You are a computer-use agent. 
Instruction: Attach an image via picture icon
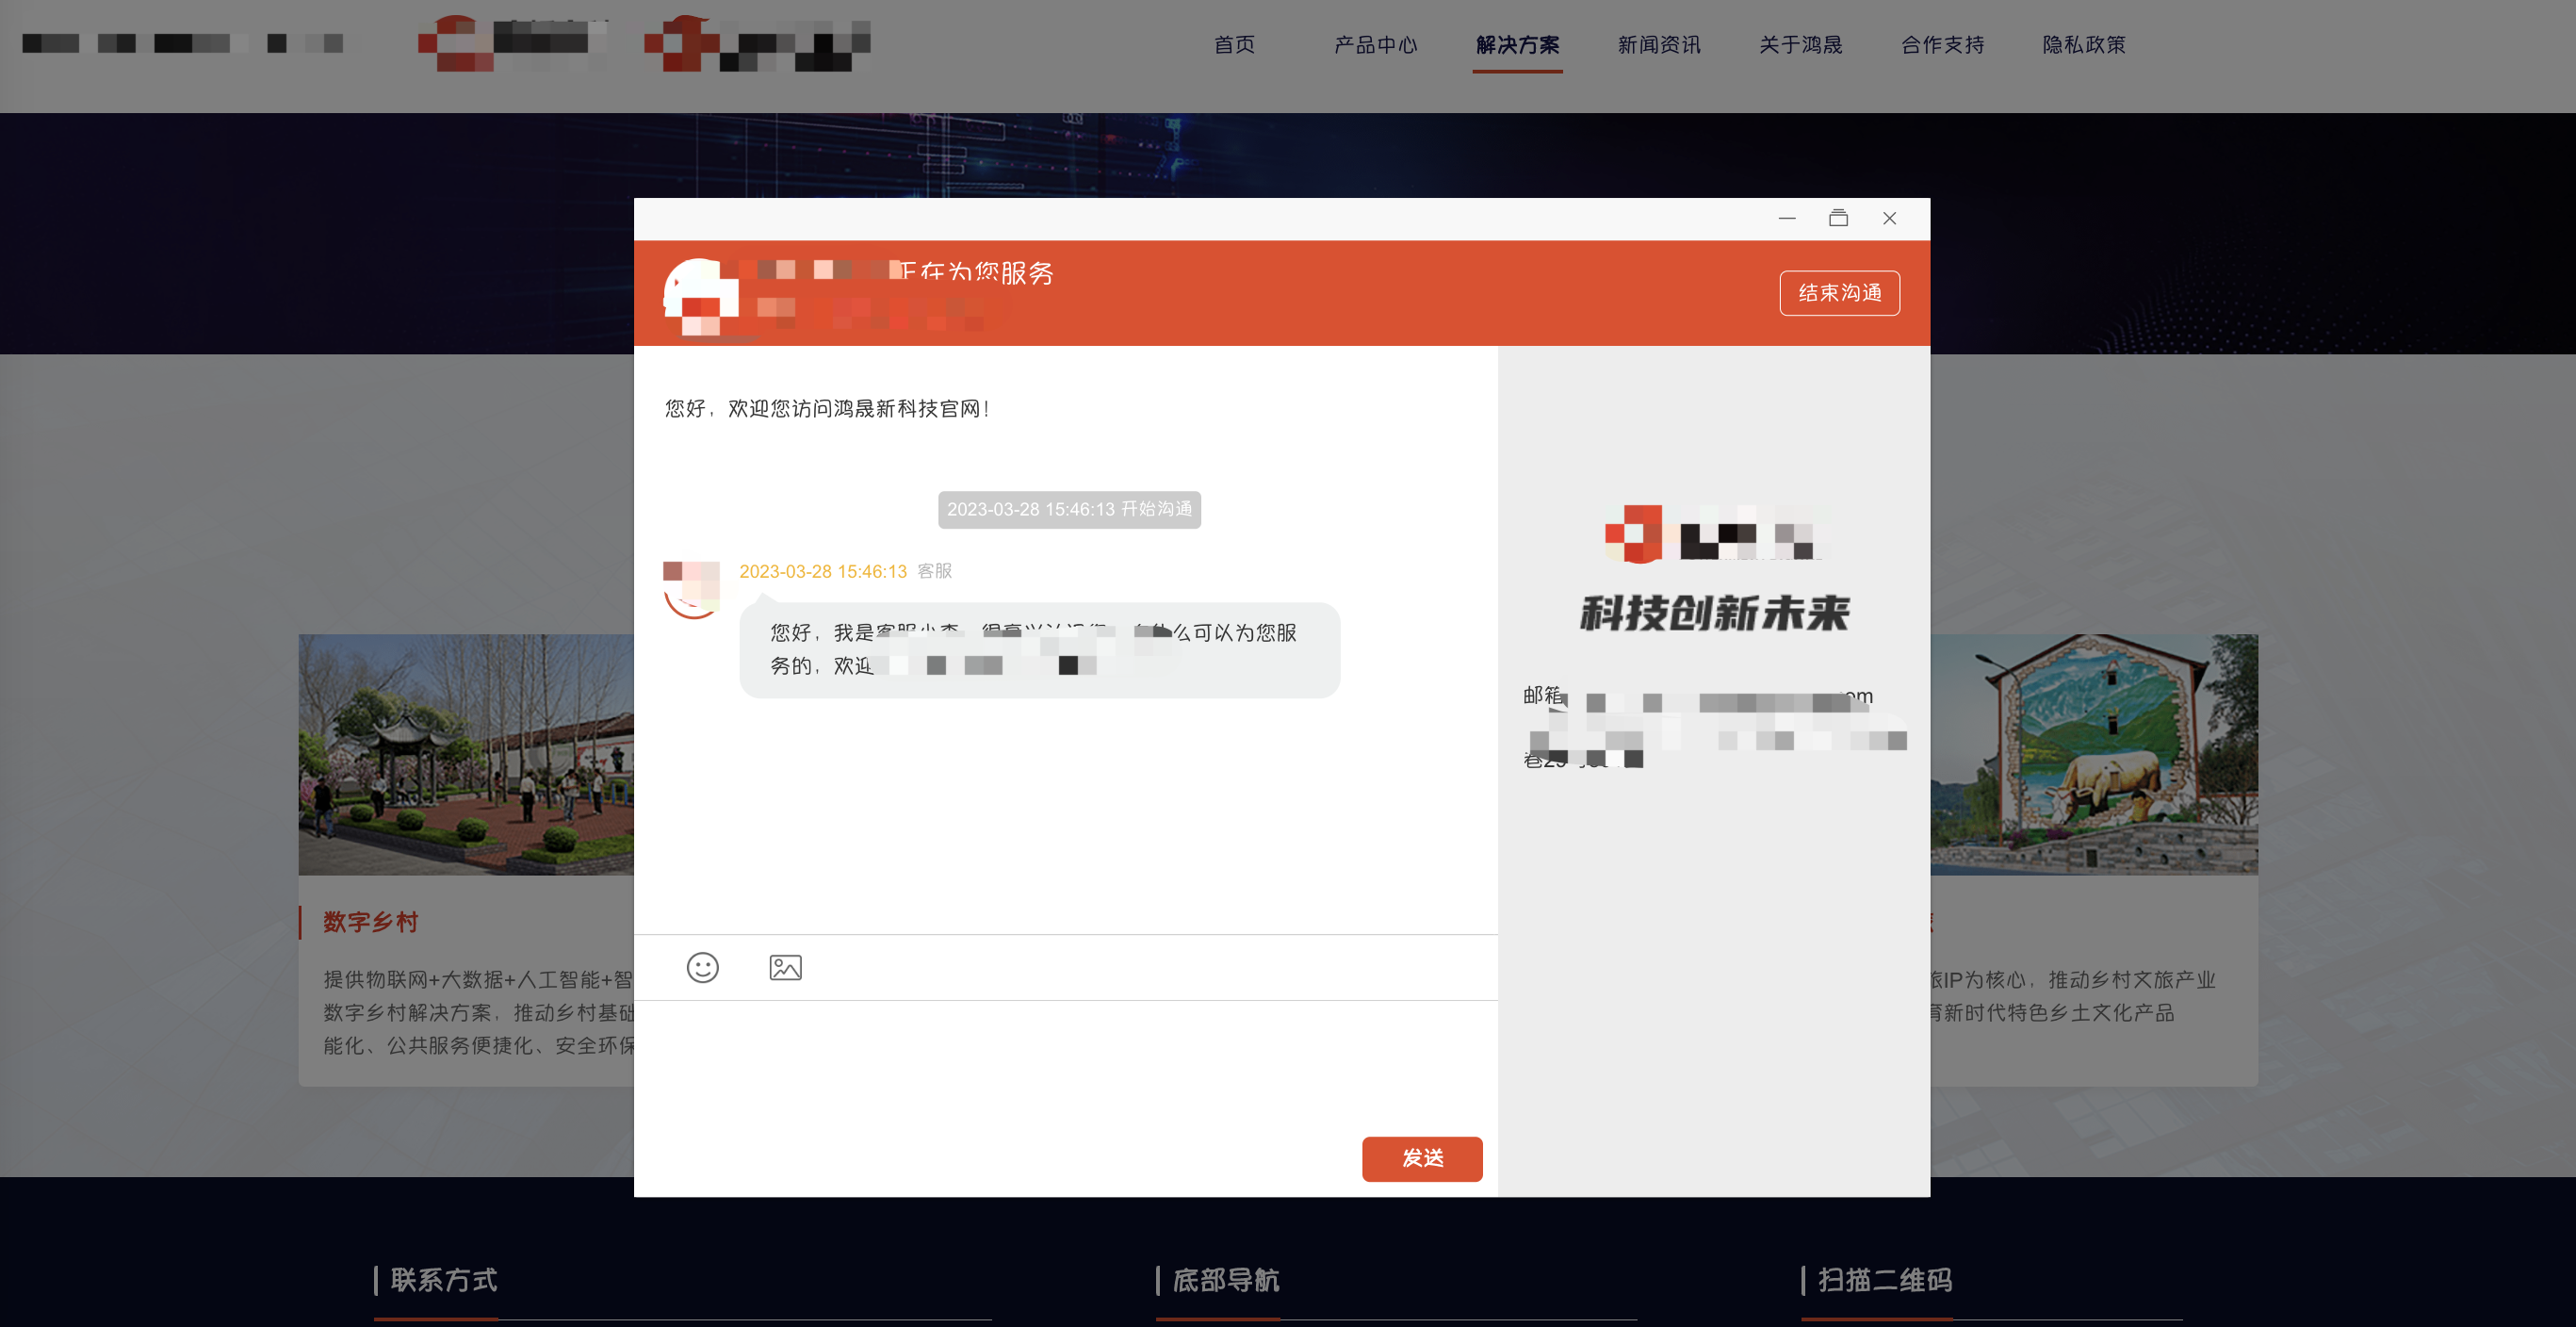(x=785, y=967)
